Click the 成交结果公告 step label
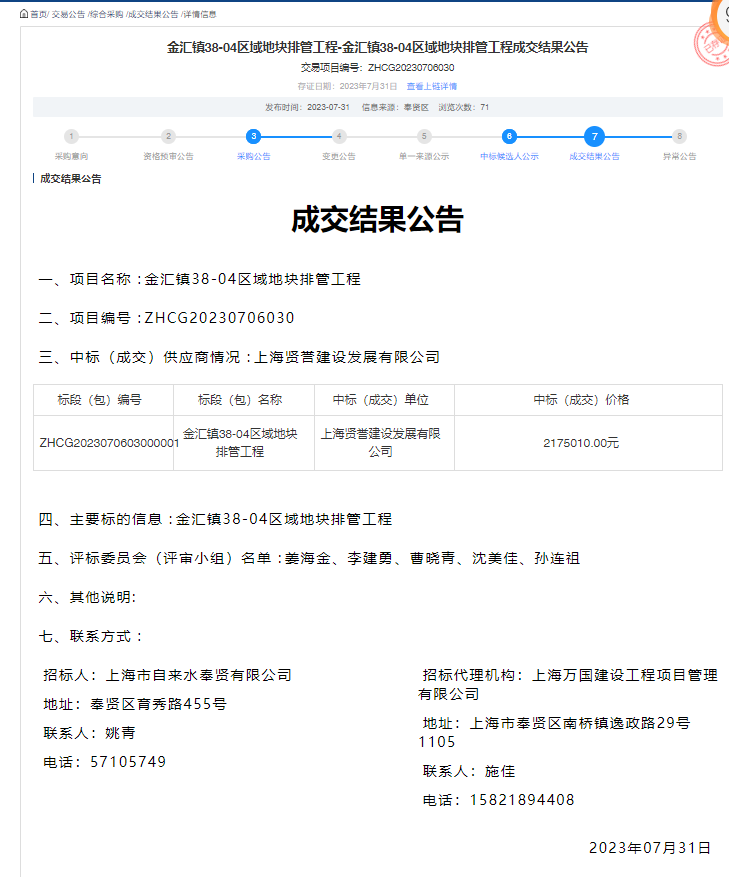729x877 pixels. point(594,157)
